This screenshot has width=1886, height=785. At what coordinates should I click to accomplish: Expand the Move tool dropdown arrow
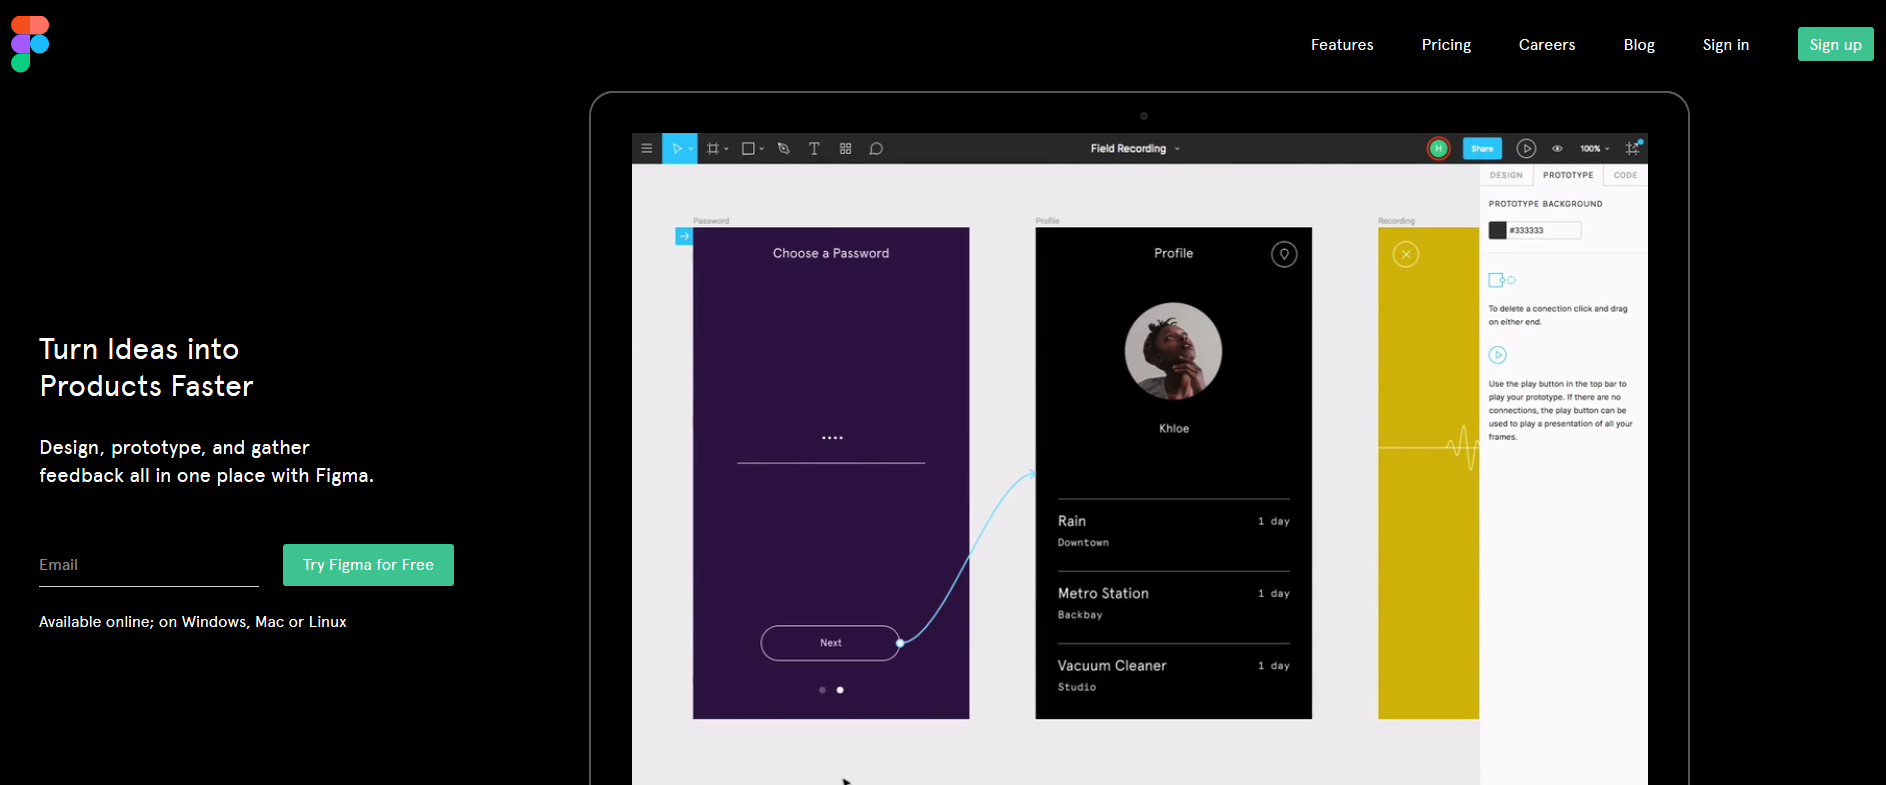click(691, 149)
